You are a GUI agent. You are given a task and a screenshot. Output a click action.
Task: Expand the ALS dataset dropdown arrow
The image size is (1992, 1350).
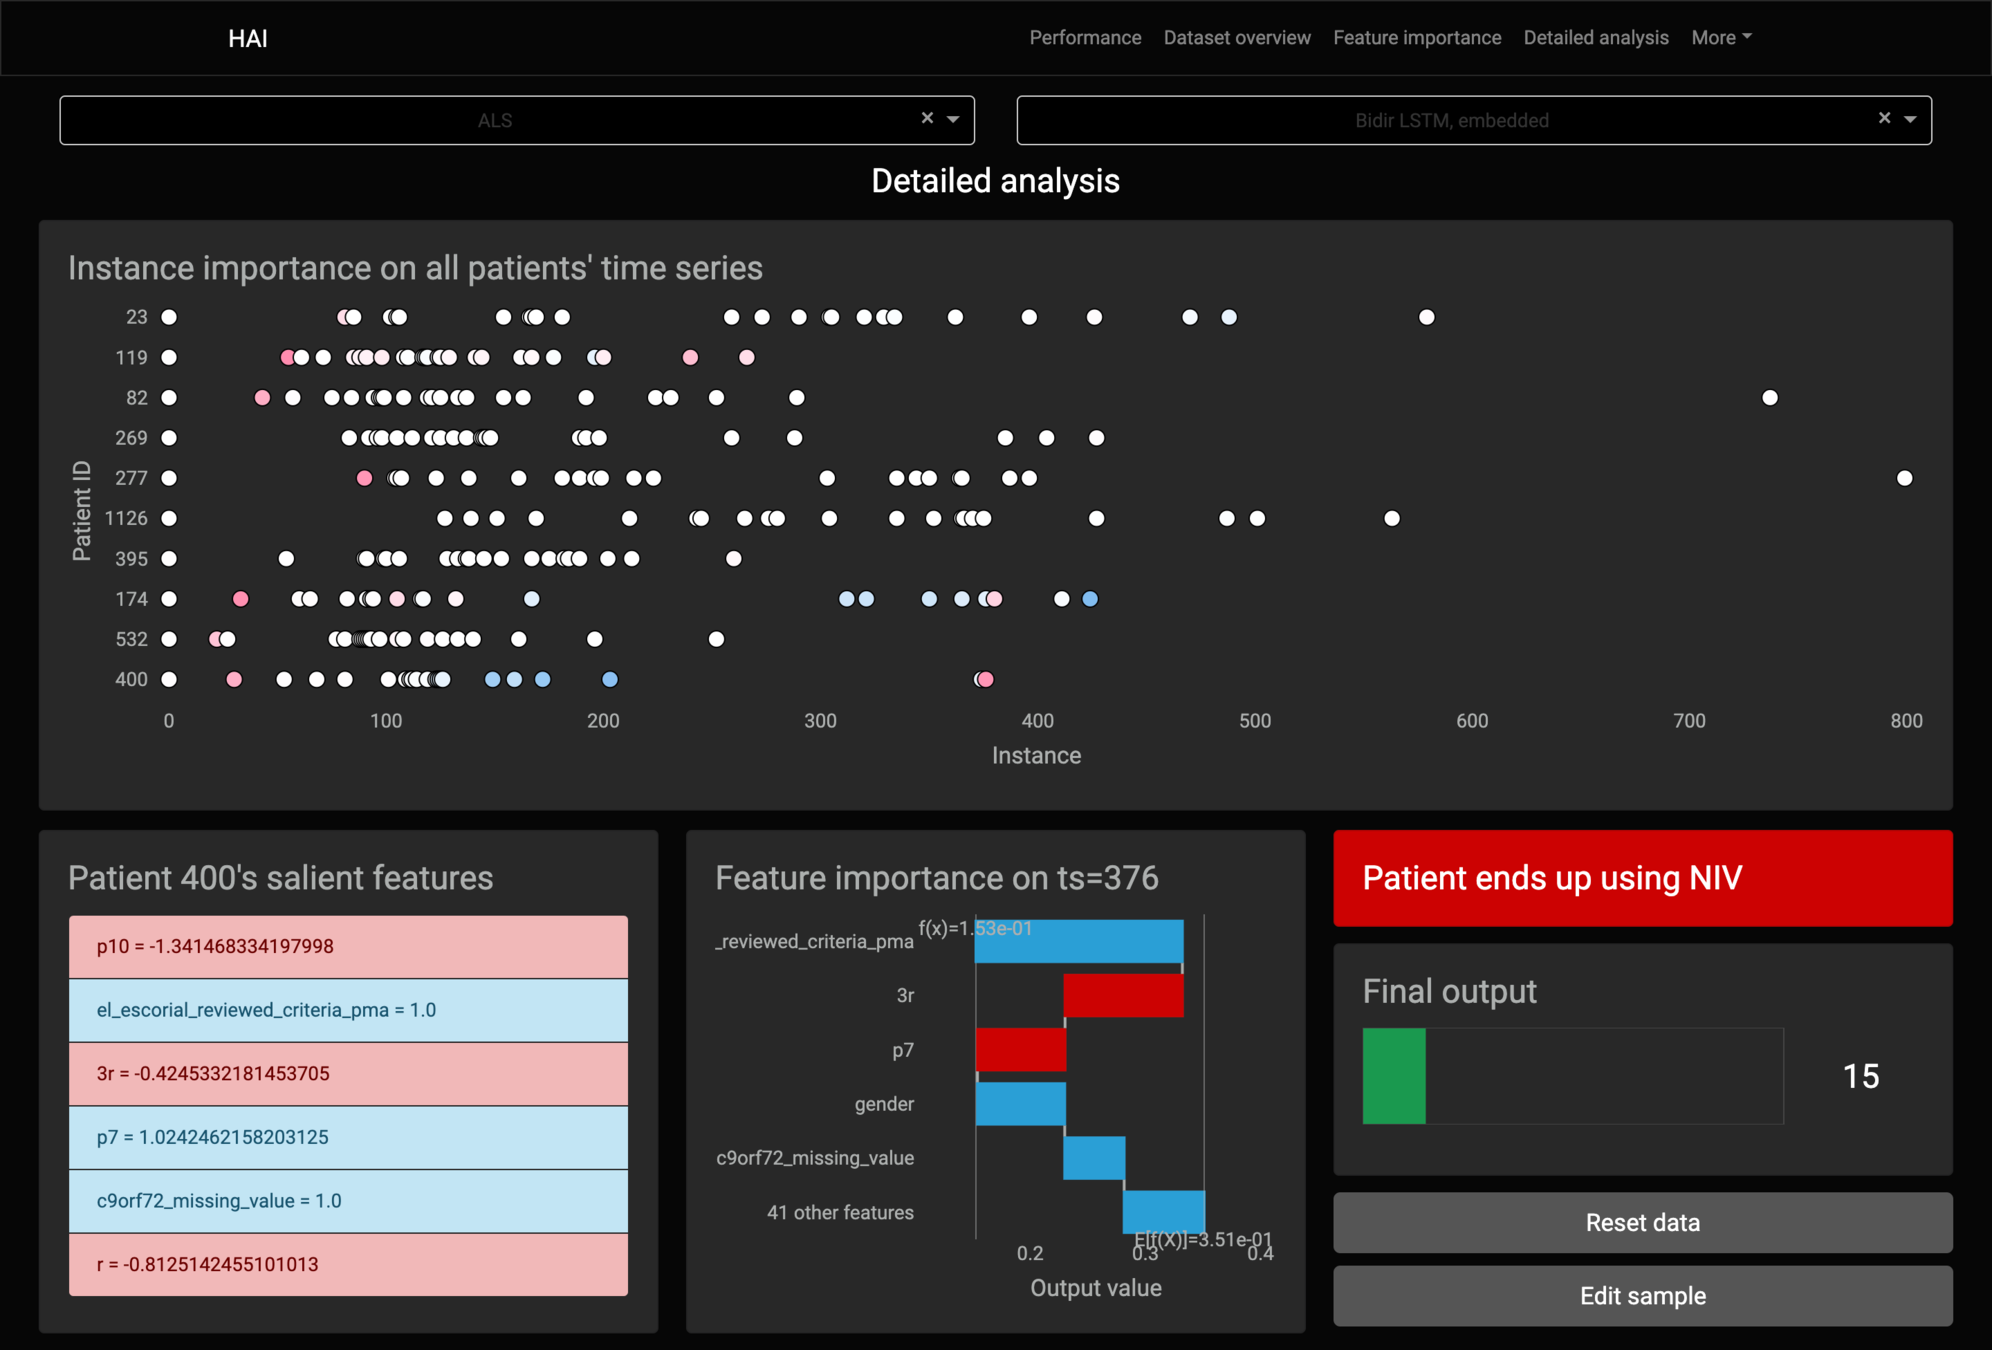point(953,119)
